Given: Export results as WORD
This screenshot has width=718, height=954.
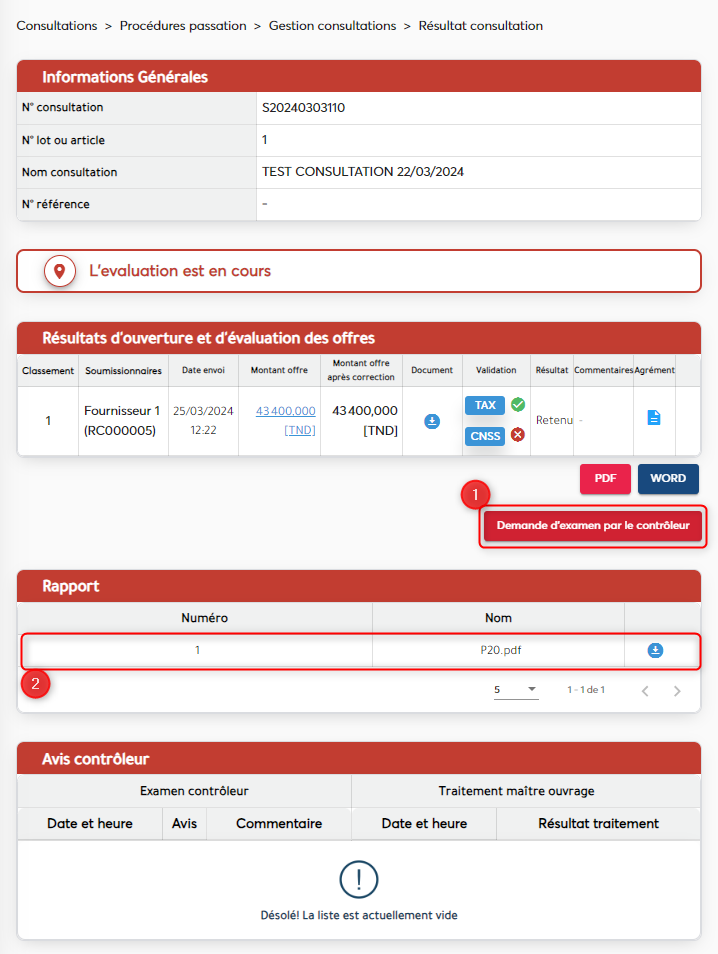Looking at the screenshot, I should pos(668,478).
